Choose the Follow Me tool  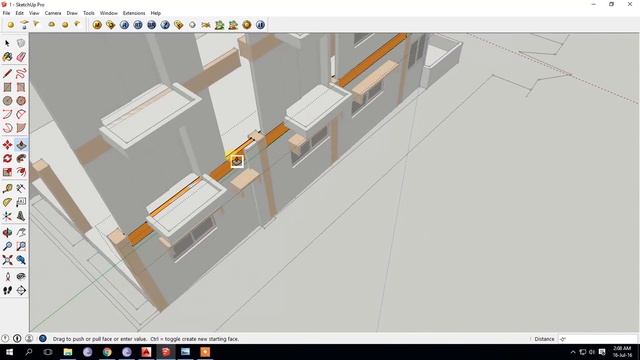coord(21,158)
